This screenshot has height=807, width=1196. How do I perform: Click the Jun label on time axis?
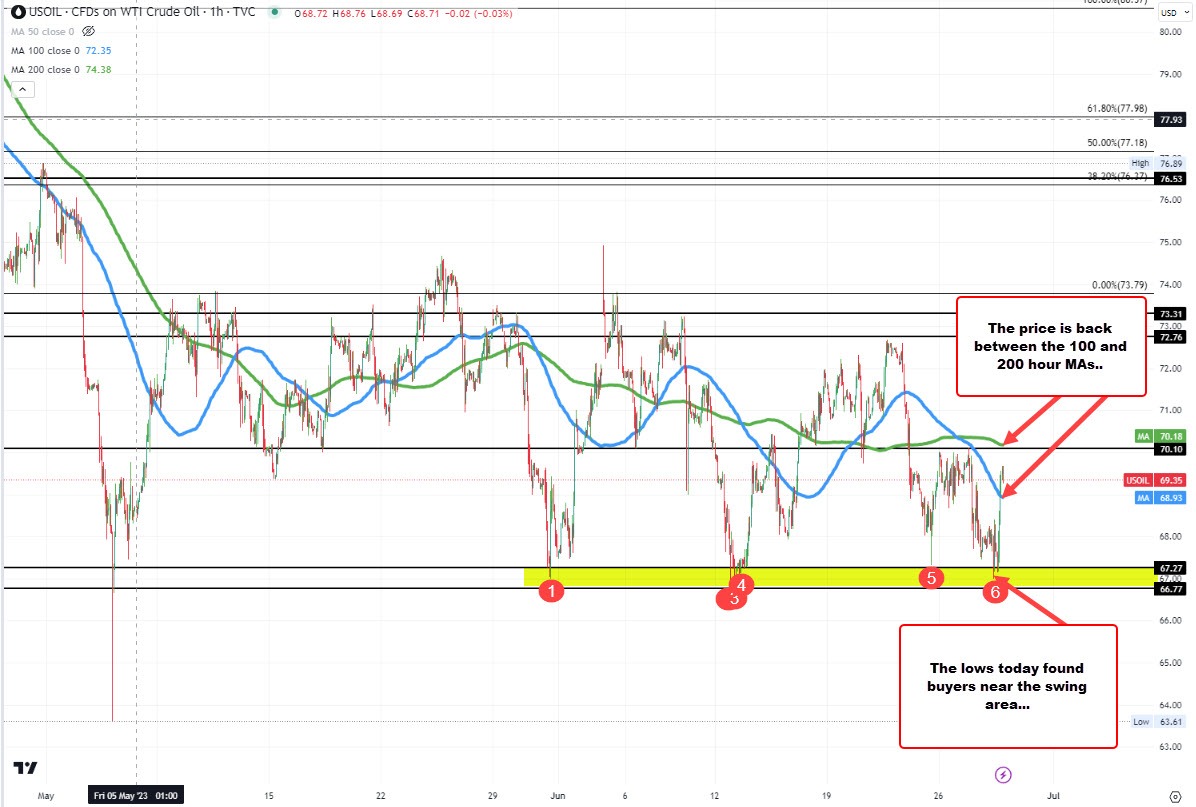point(558,796)
